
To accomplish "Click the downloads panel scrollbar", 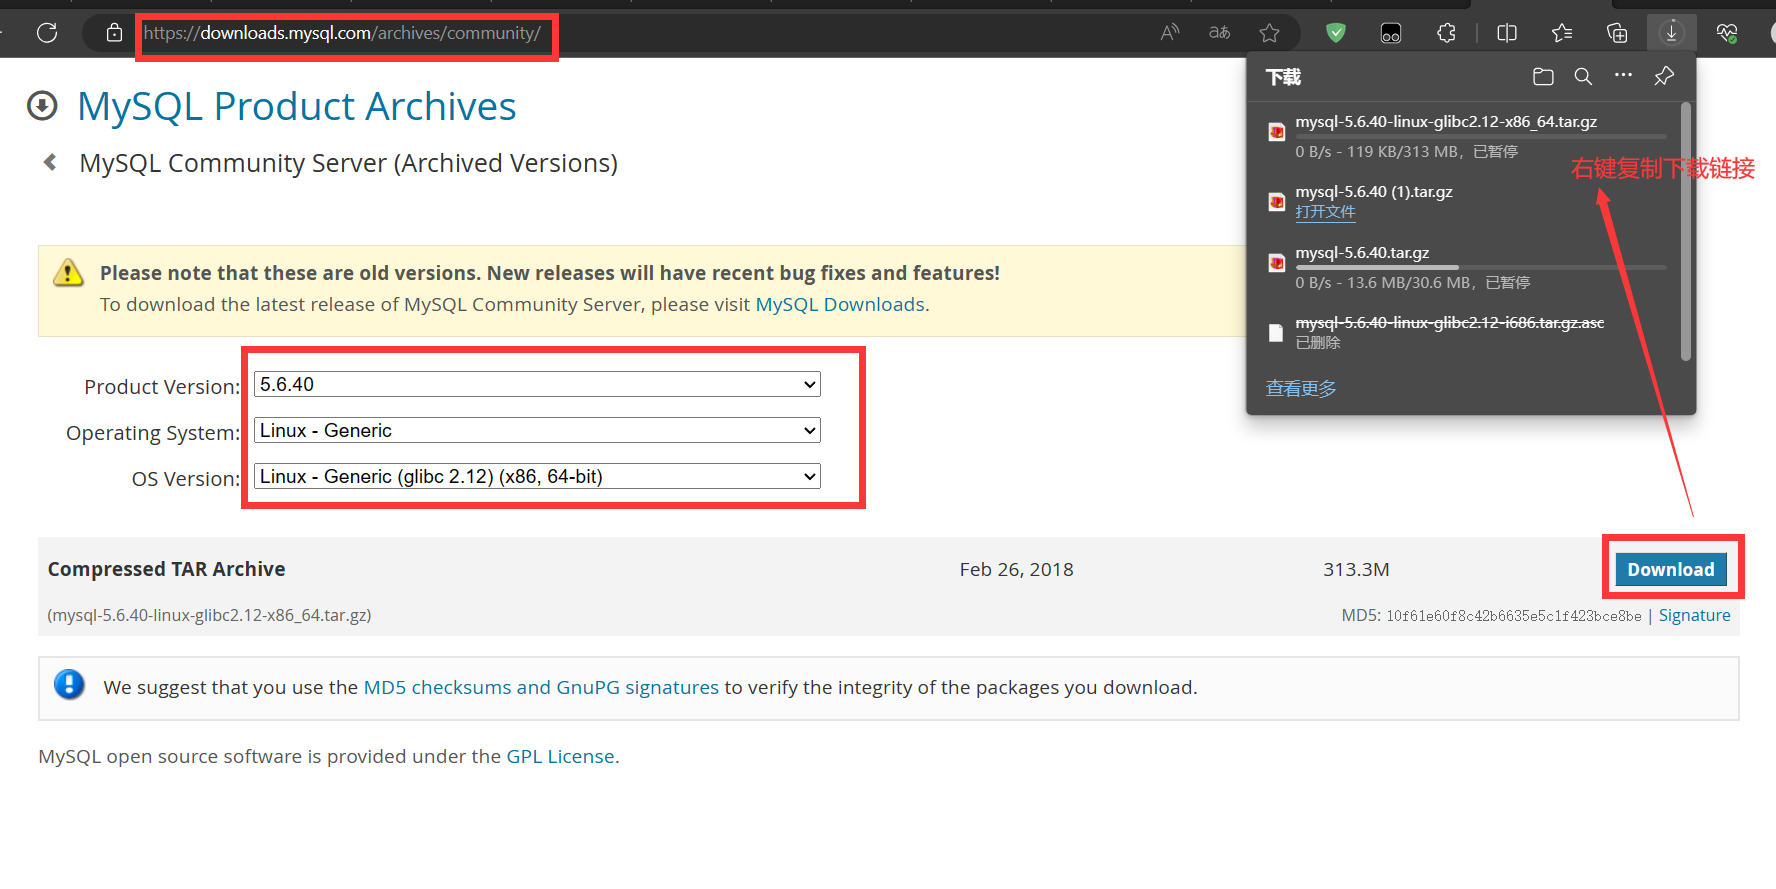I will coord(1686,231).
